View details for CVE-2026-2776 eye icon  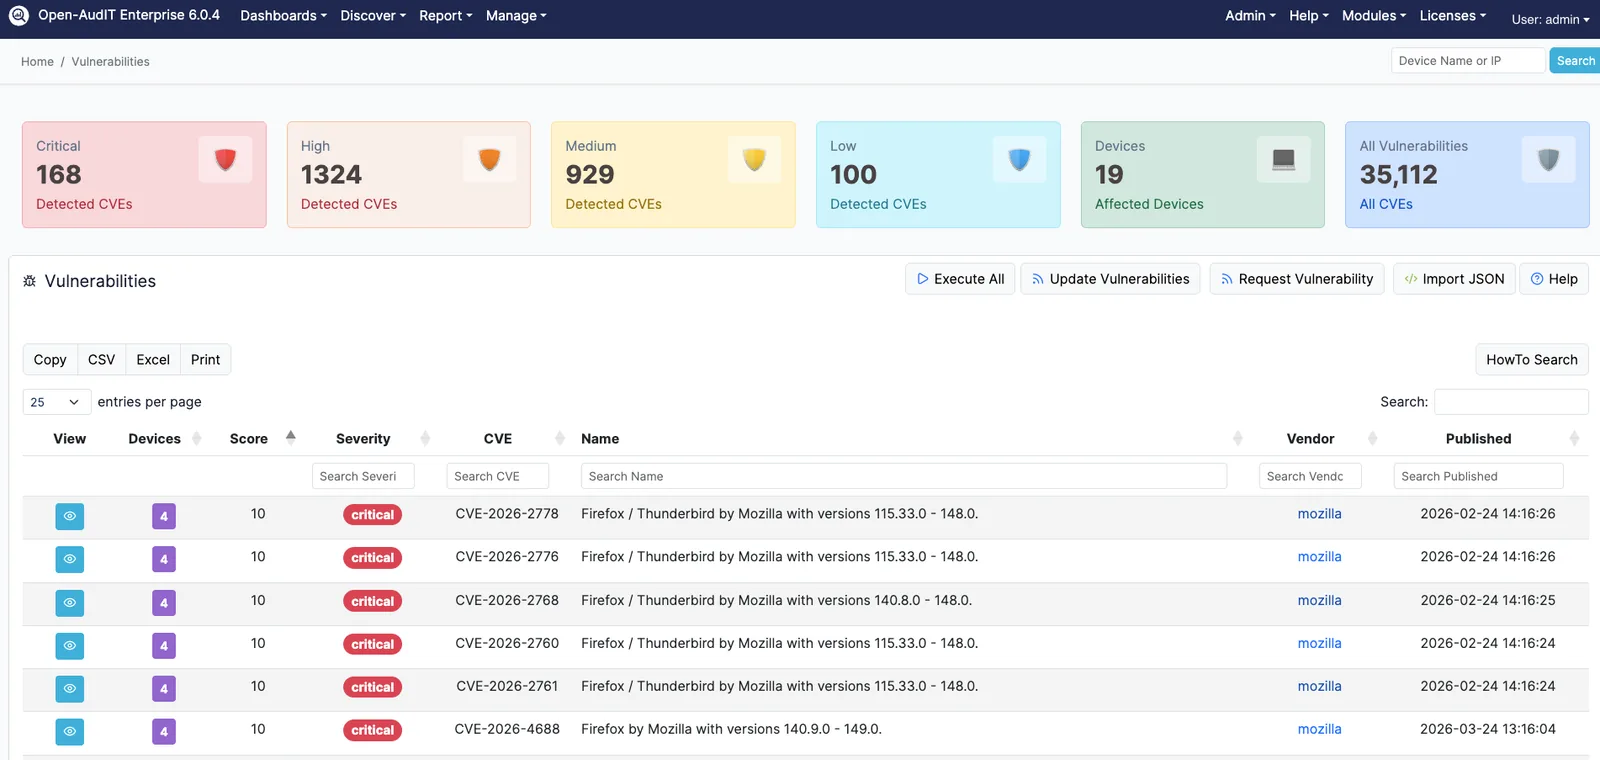[70, 559]
